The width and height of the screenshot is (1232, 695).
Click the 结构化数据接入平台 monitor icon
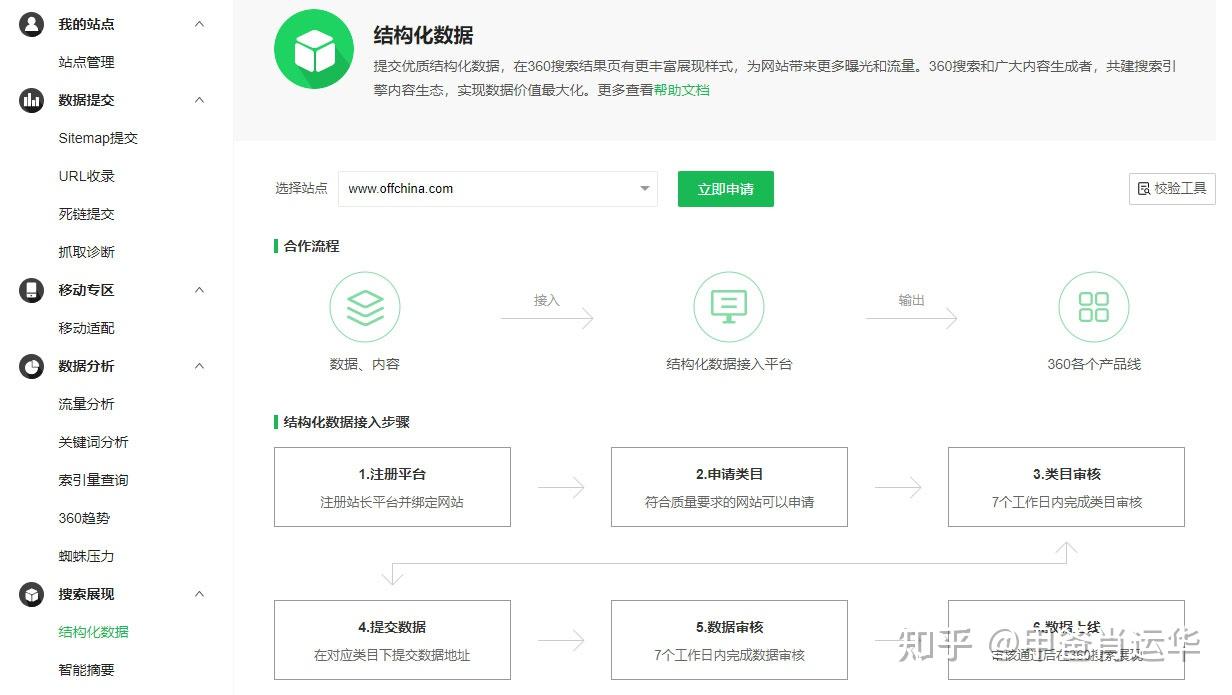pos(729,308)
